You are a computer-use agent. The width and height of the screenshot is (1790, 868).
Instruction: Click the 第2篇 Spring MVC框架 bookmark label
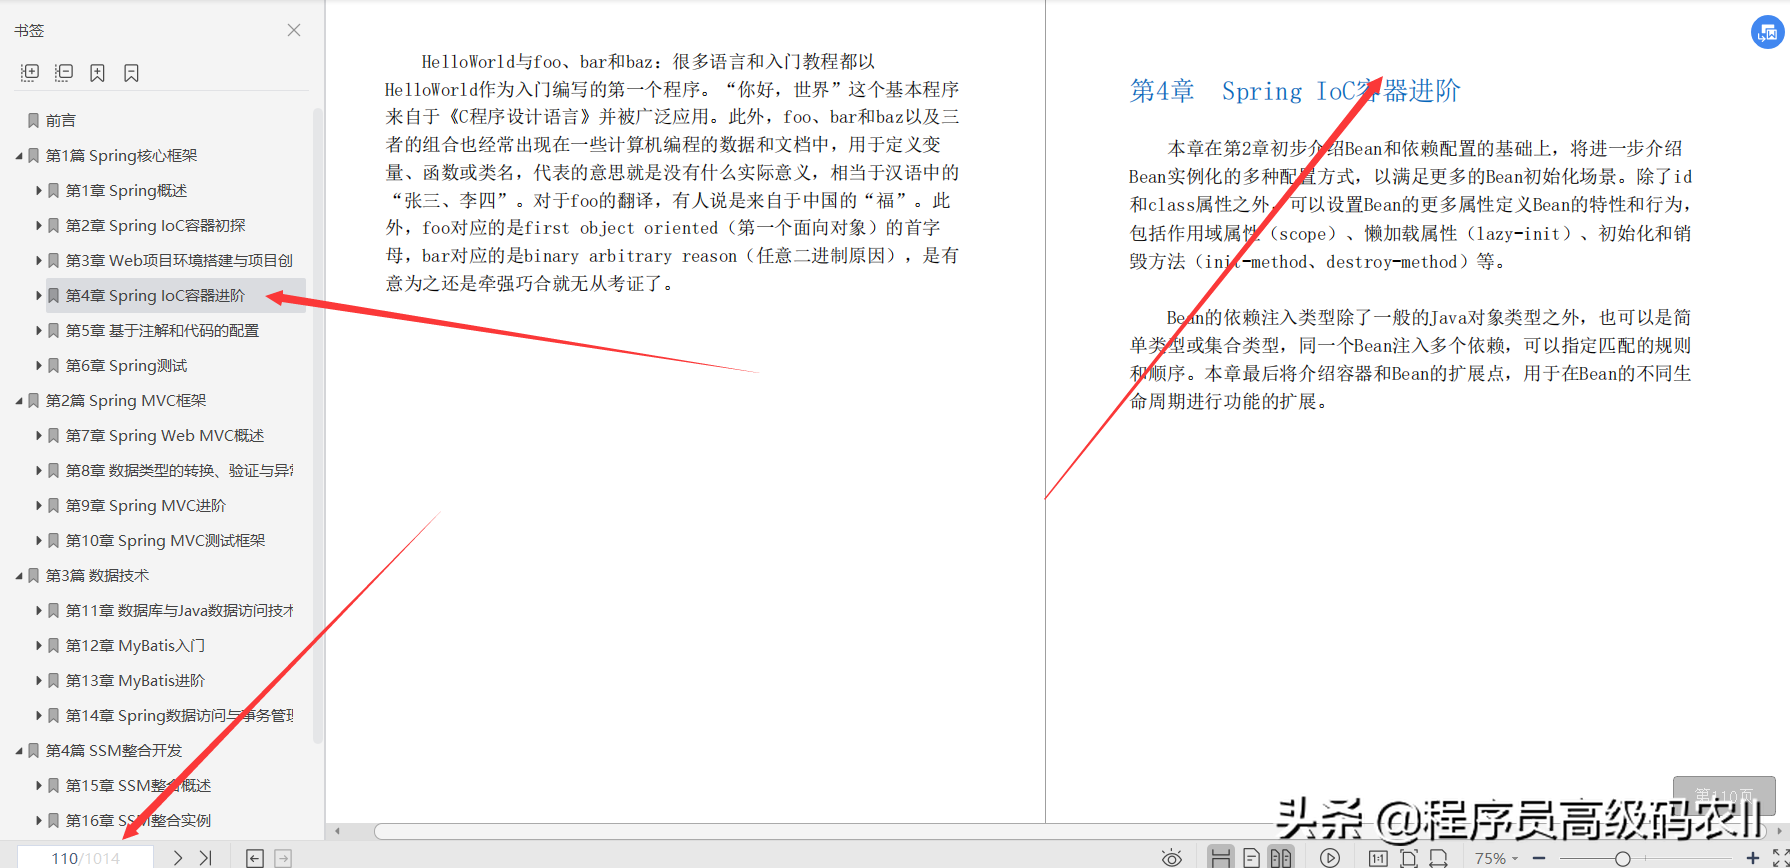point(126,400)
